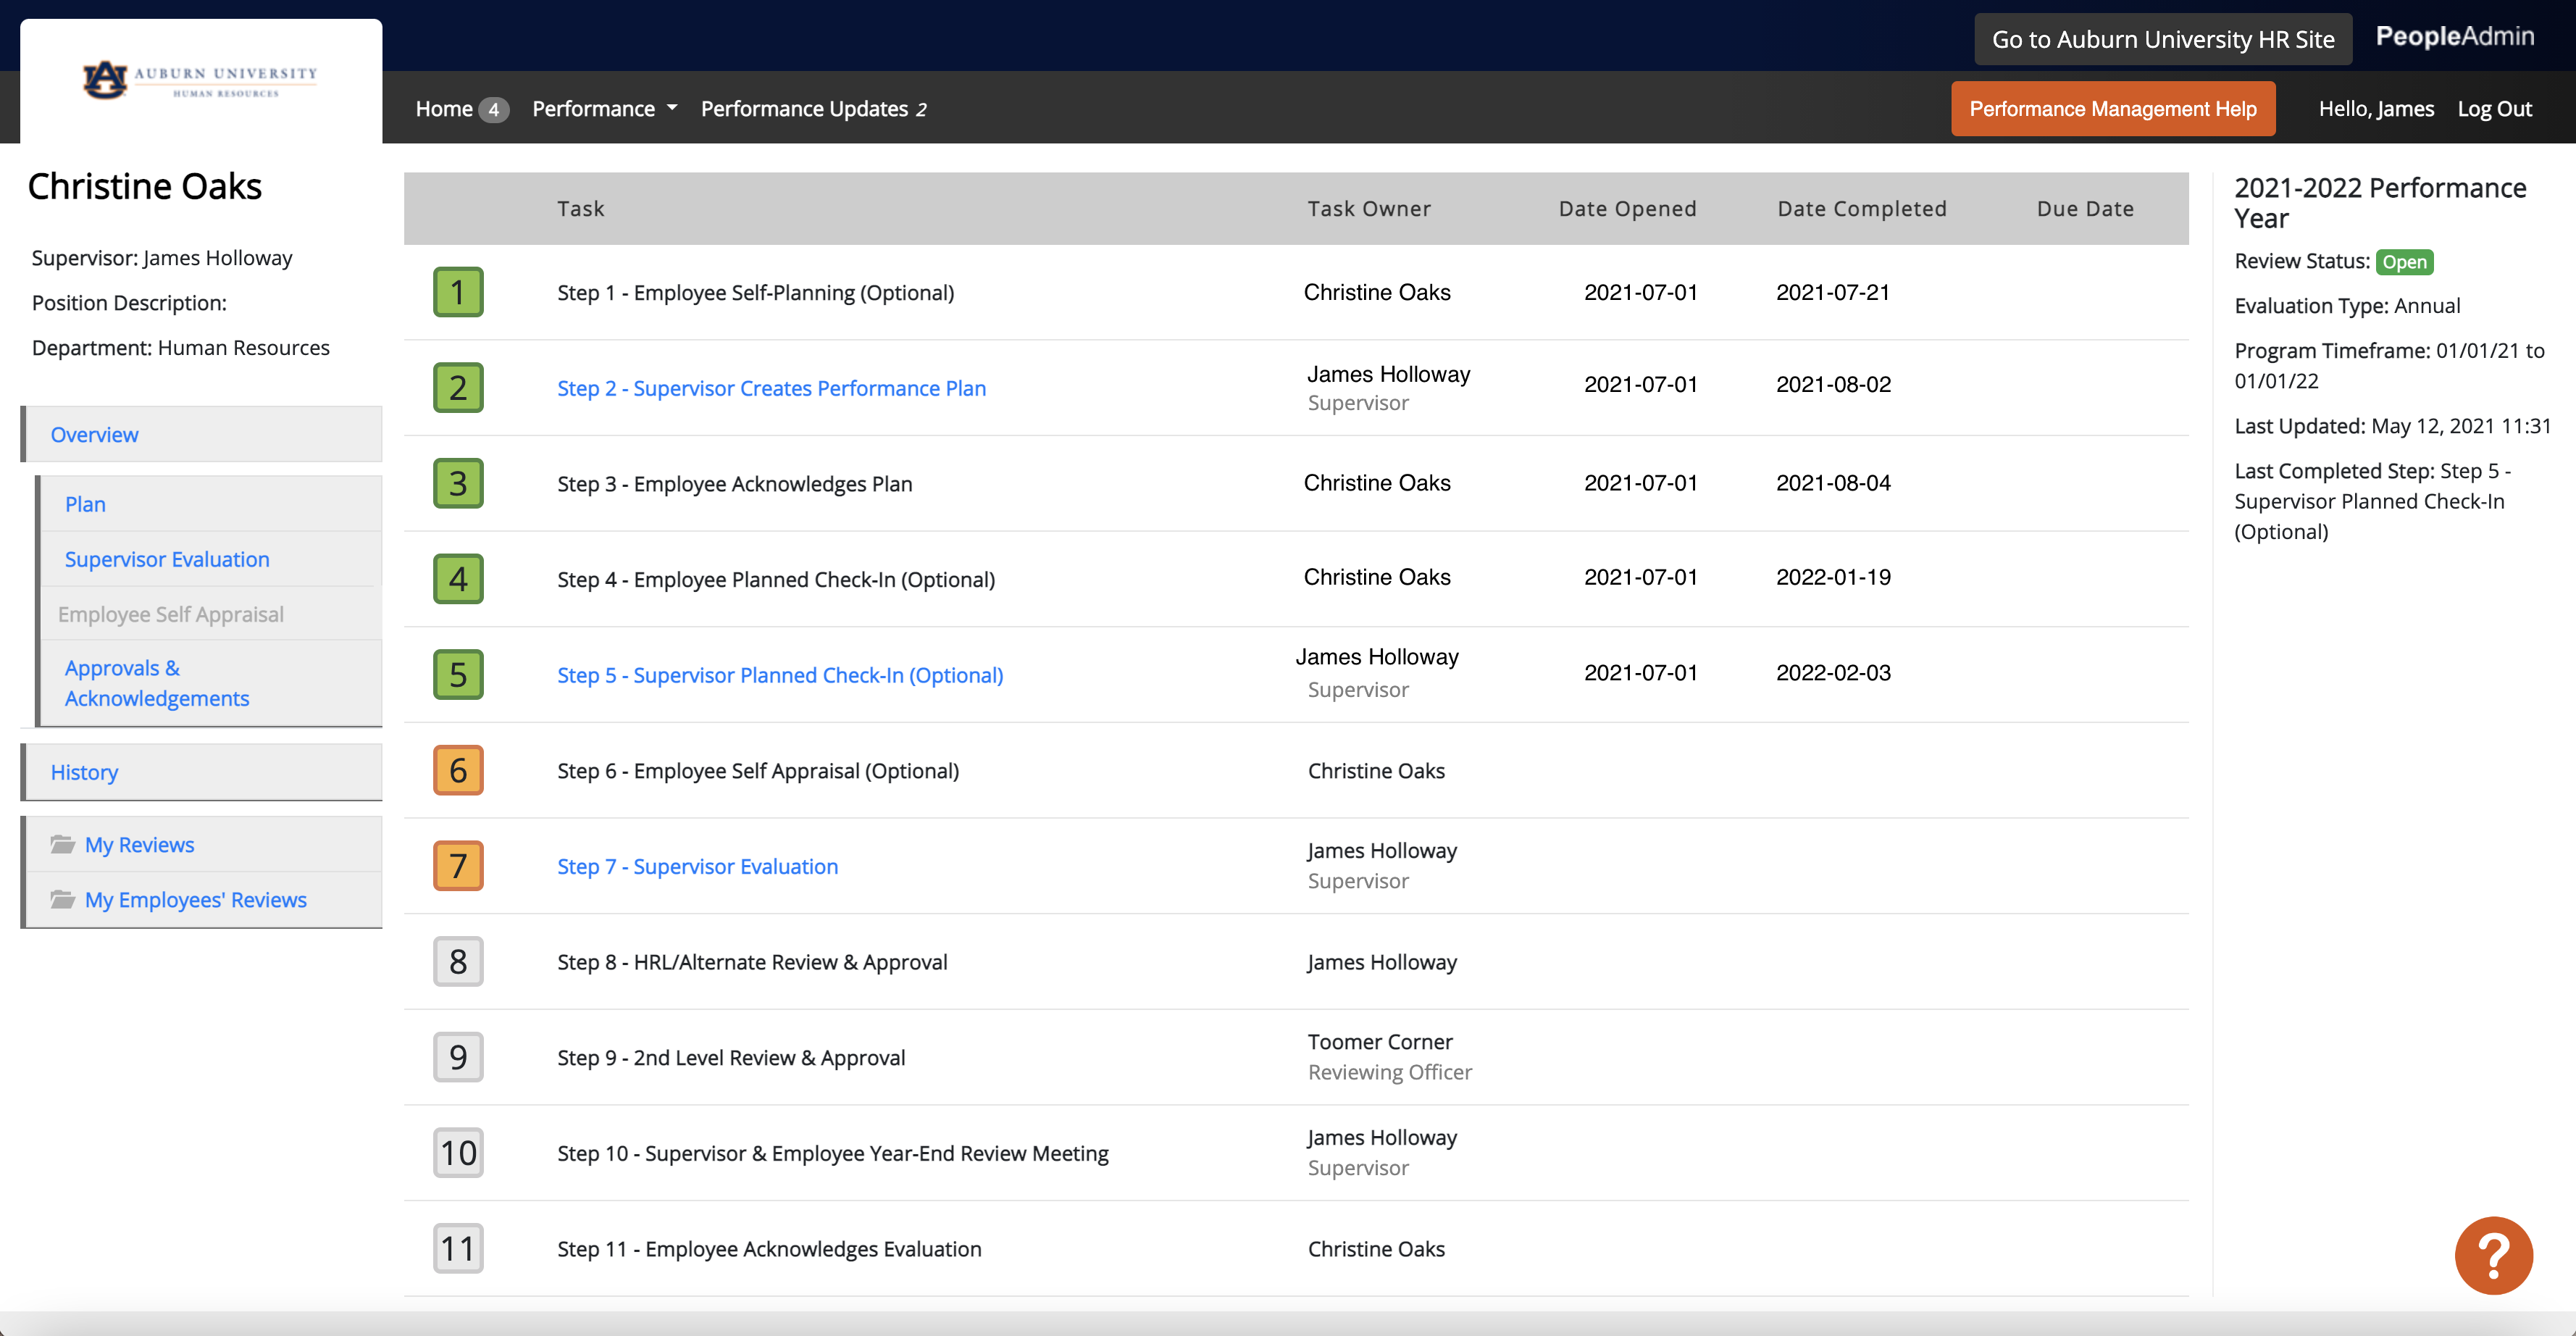Click Step 4 - Employee Planned Check-In text

click(x=775, y=579)
